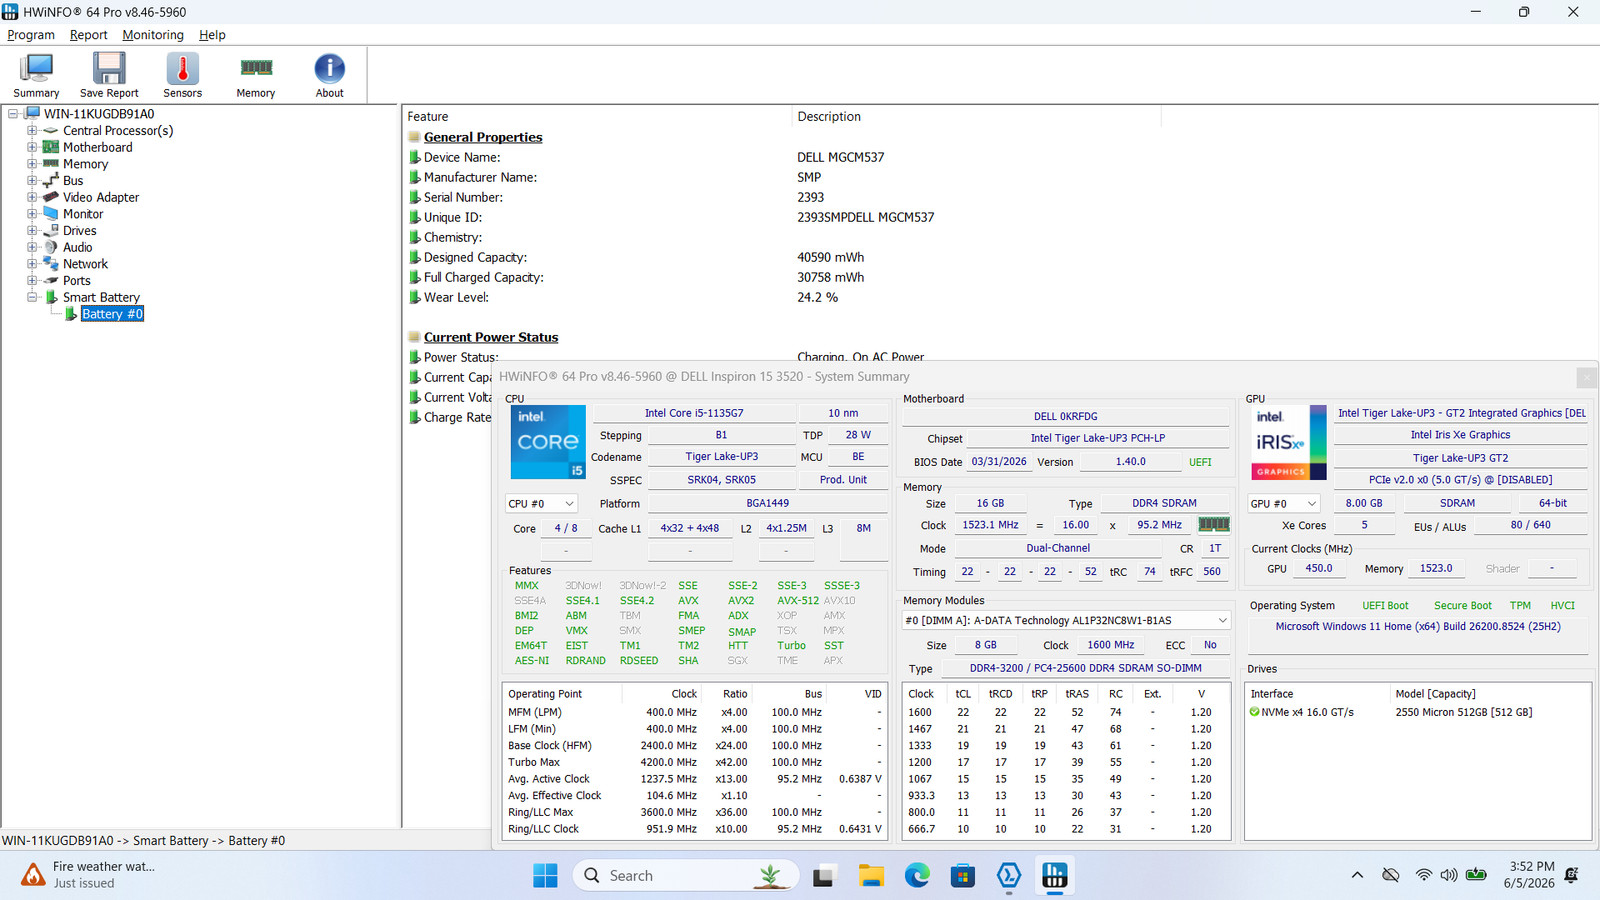Click the Intel Tiger Lake-UP3 PCH-LP chipset field
This screenshot has width=1600, height=900.
[x=1098, y=438]
